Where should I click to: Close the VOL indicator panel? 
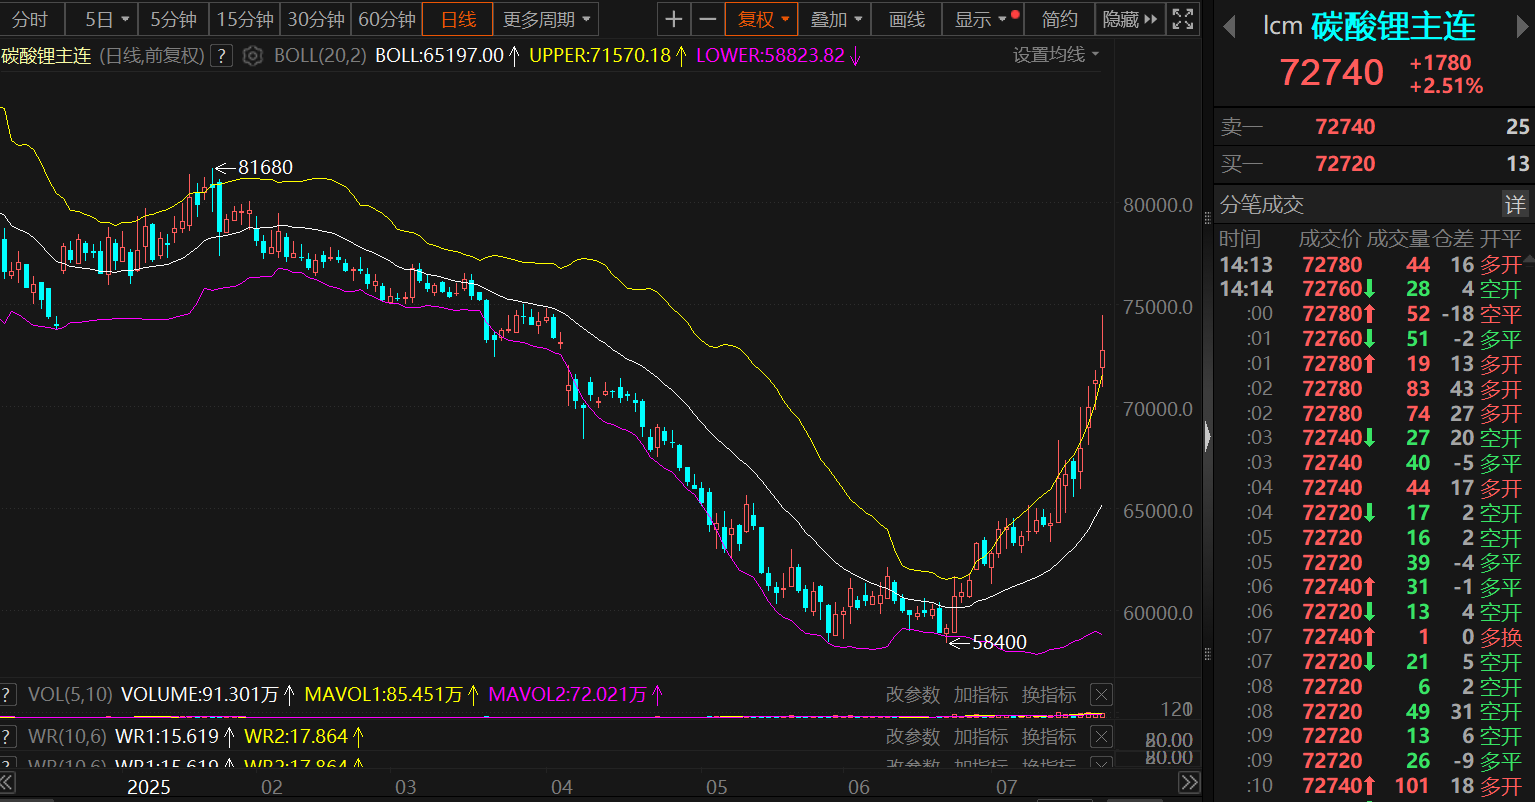click(x=1100, y=695)
